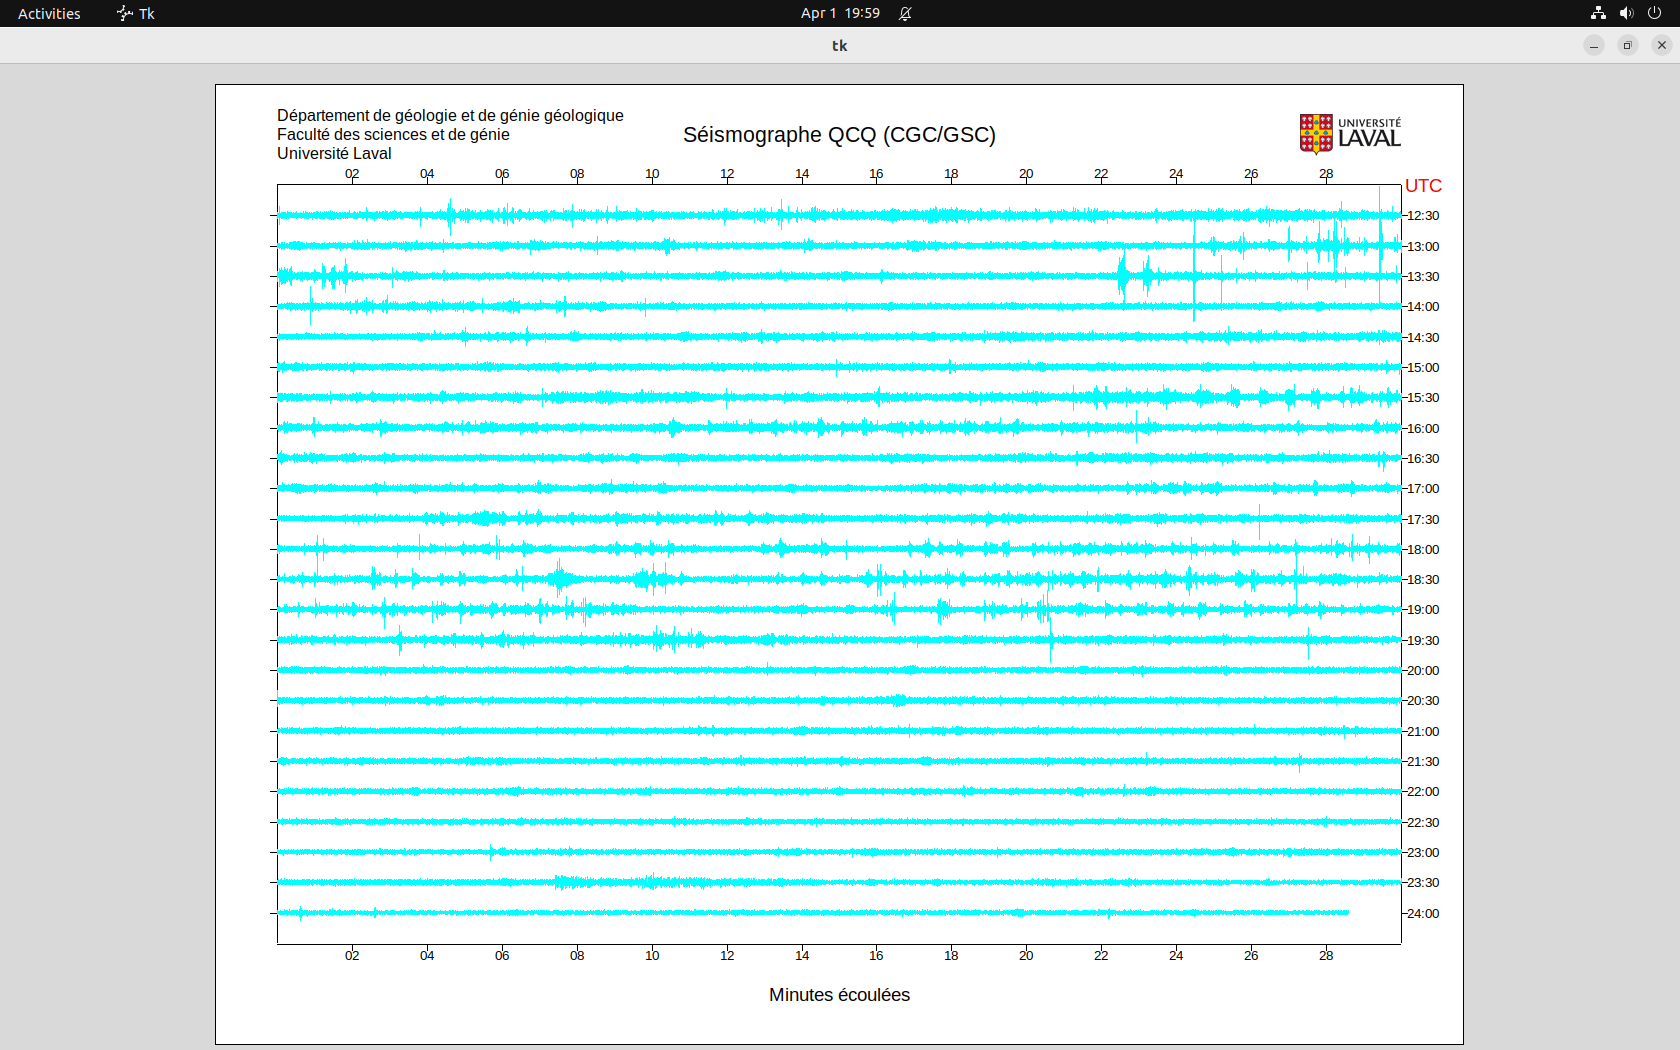
Task: Click the 18:30 time label on right
Action: click(x=1423, y=580)
